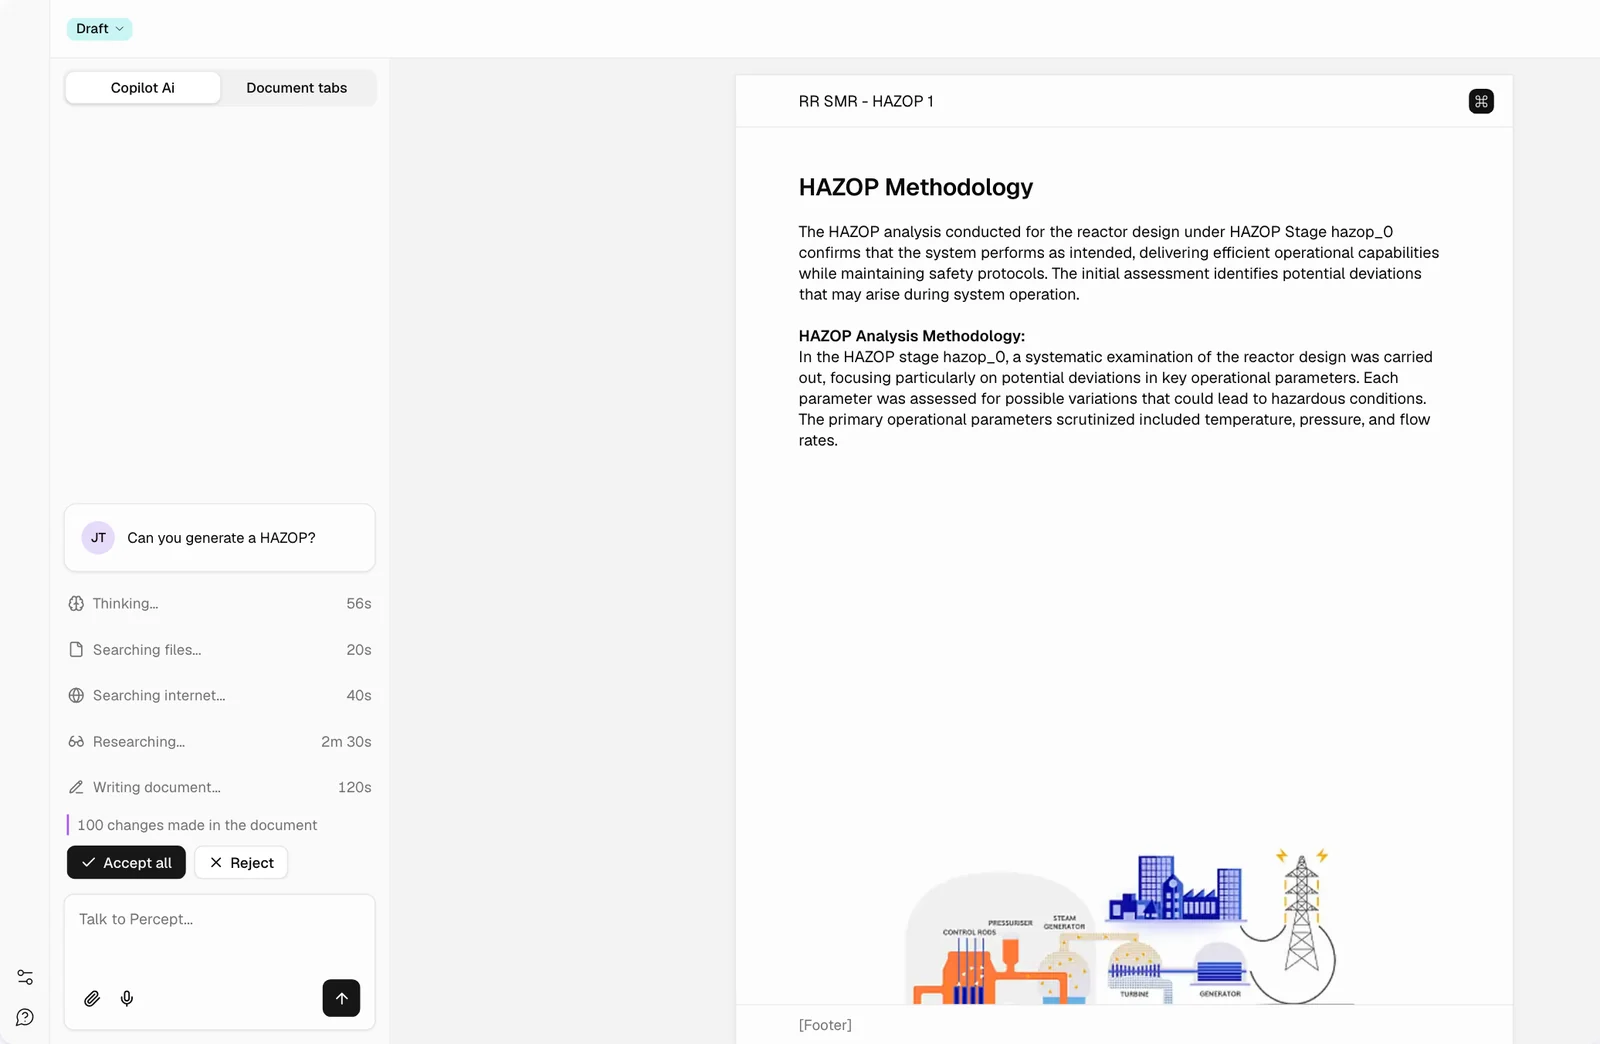Click the Thinking brain icon
Viewport: 1600px width, 1044px height.
76,604
